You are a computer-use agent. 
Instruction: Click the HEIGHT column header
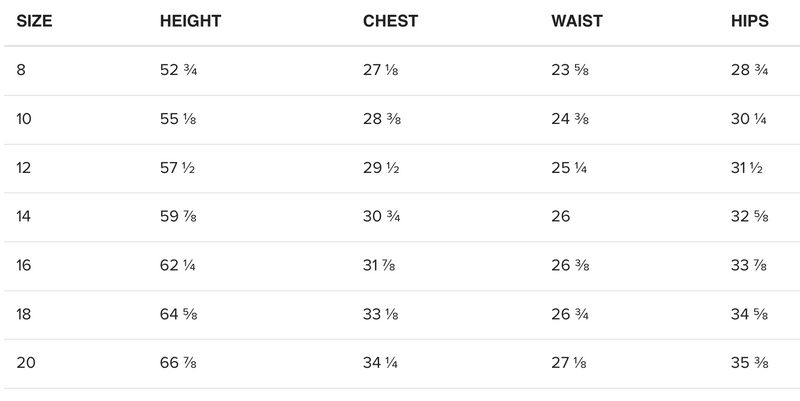pyautogui.click(x=190, y=21)
